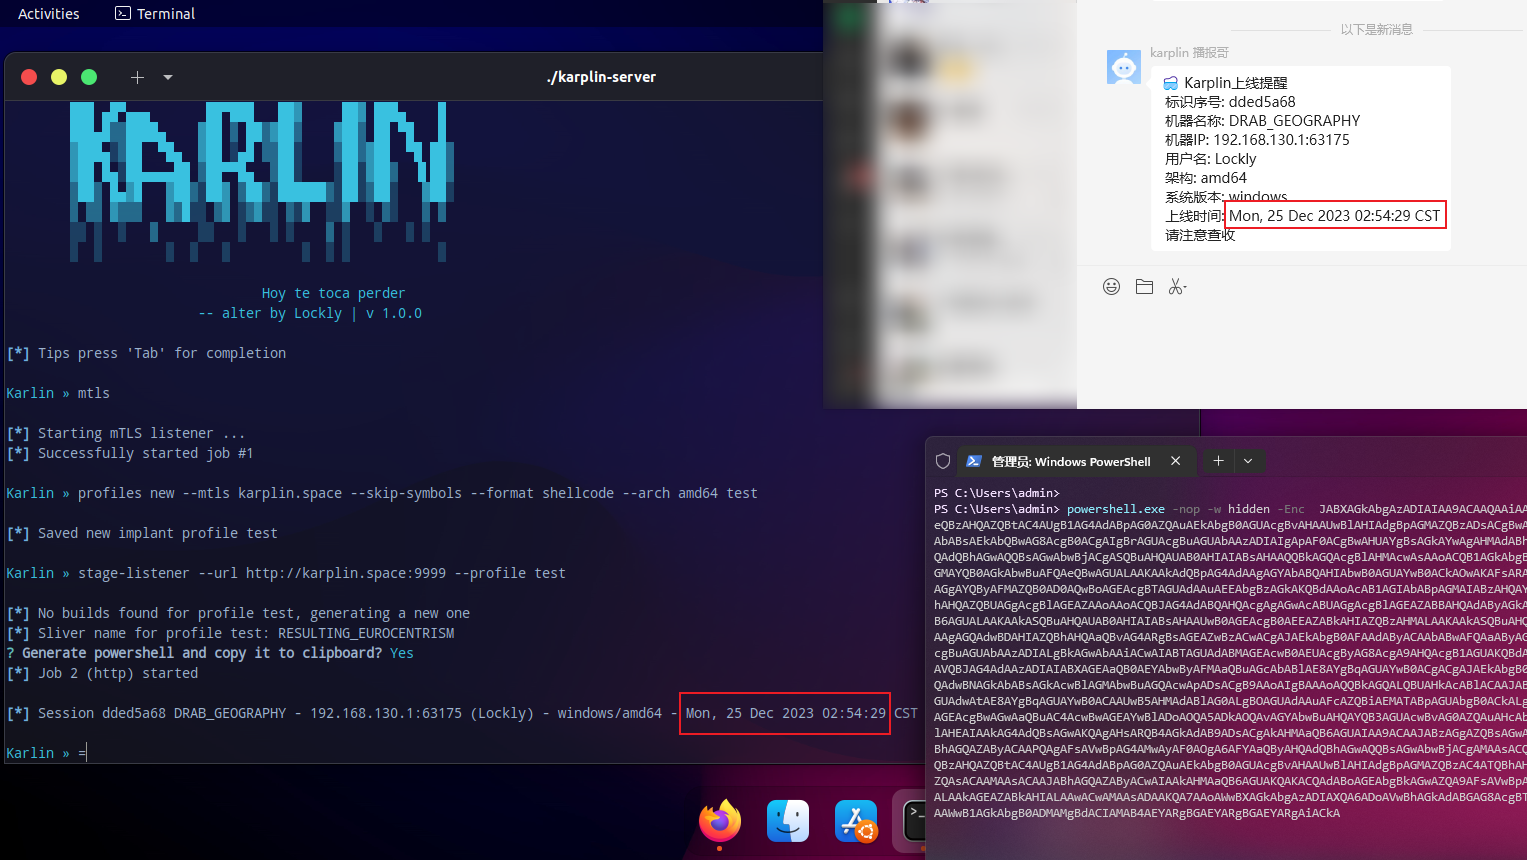
Task: Click the karplin bot avatar in chat
Action: [x=1124, y=67]
